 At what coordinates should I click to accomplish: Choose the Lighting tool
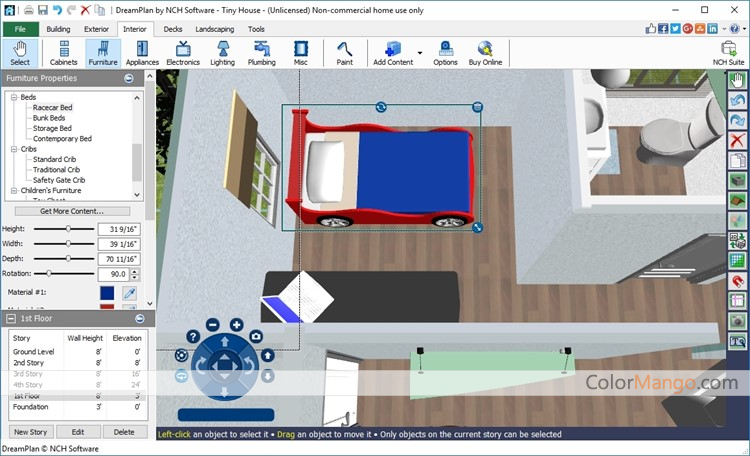pos(222,53)
